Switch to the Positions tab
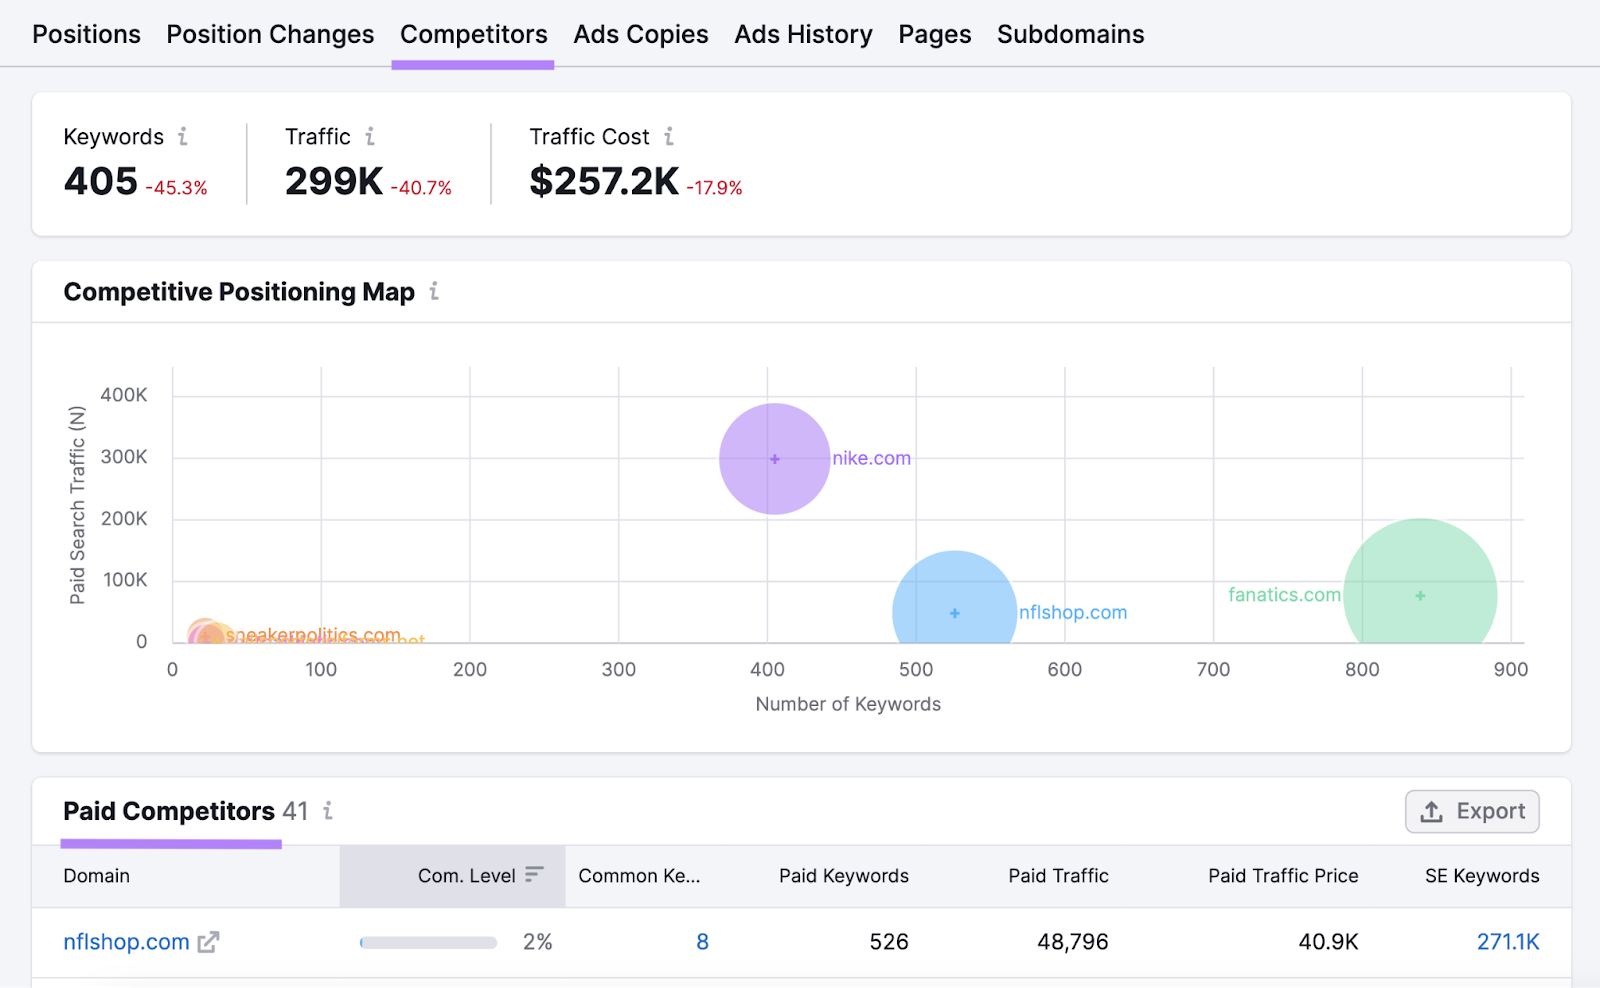The height and width of the screenshot is (988, 1600). click(x=86, y=33)
